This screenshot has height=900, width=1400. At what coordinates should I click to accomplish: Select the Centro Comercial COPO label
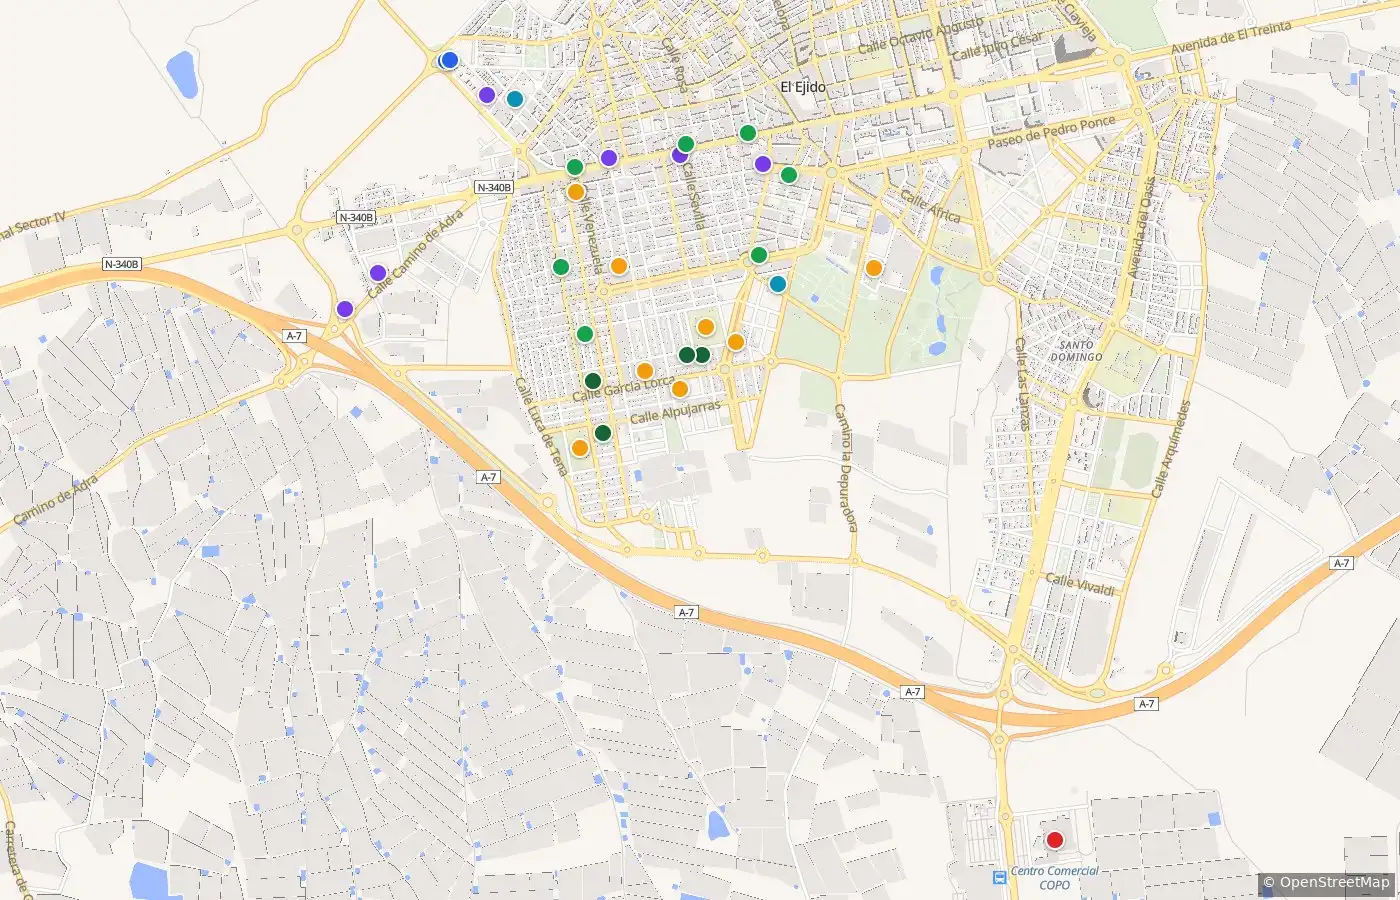click(x=1054, y=878)
